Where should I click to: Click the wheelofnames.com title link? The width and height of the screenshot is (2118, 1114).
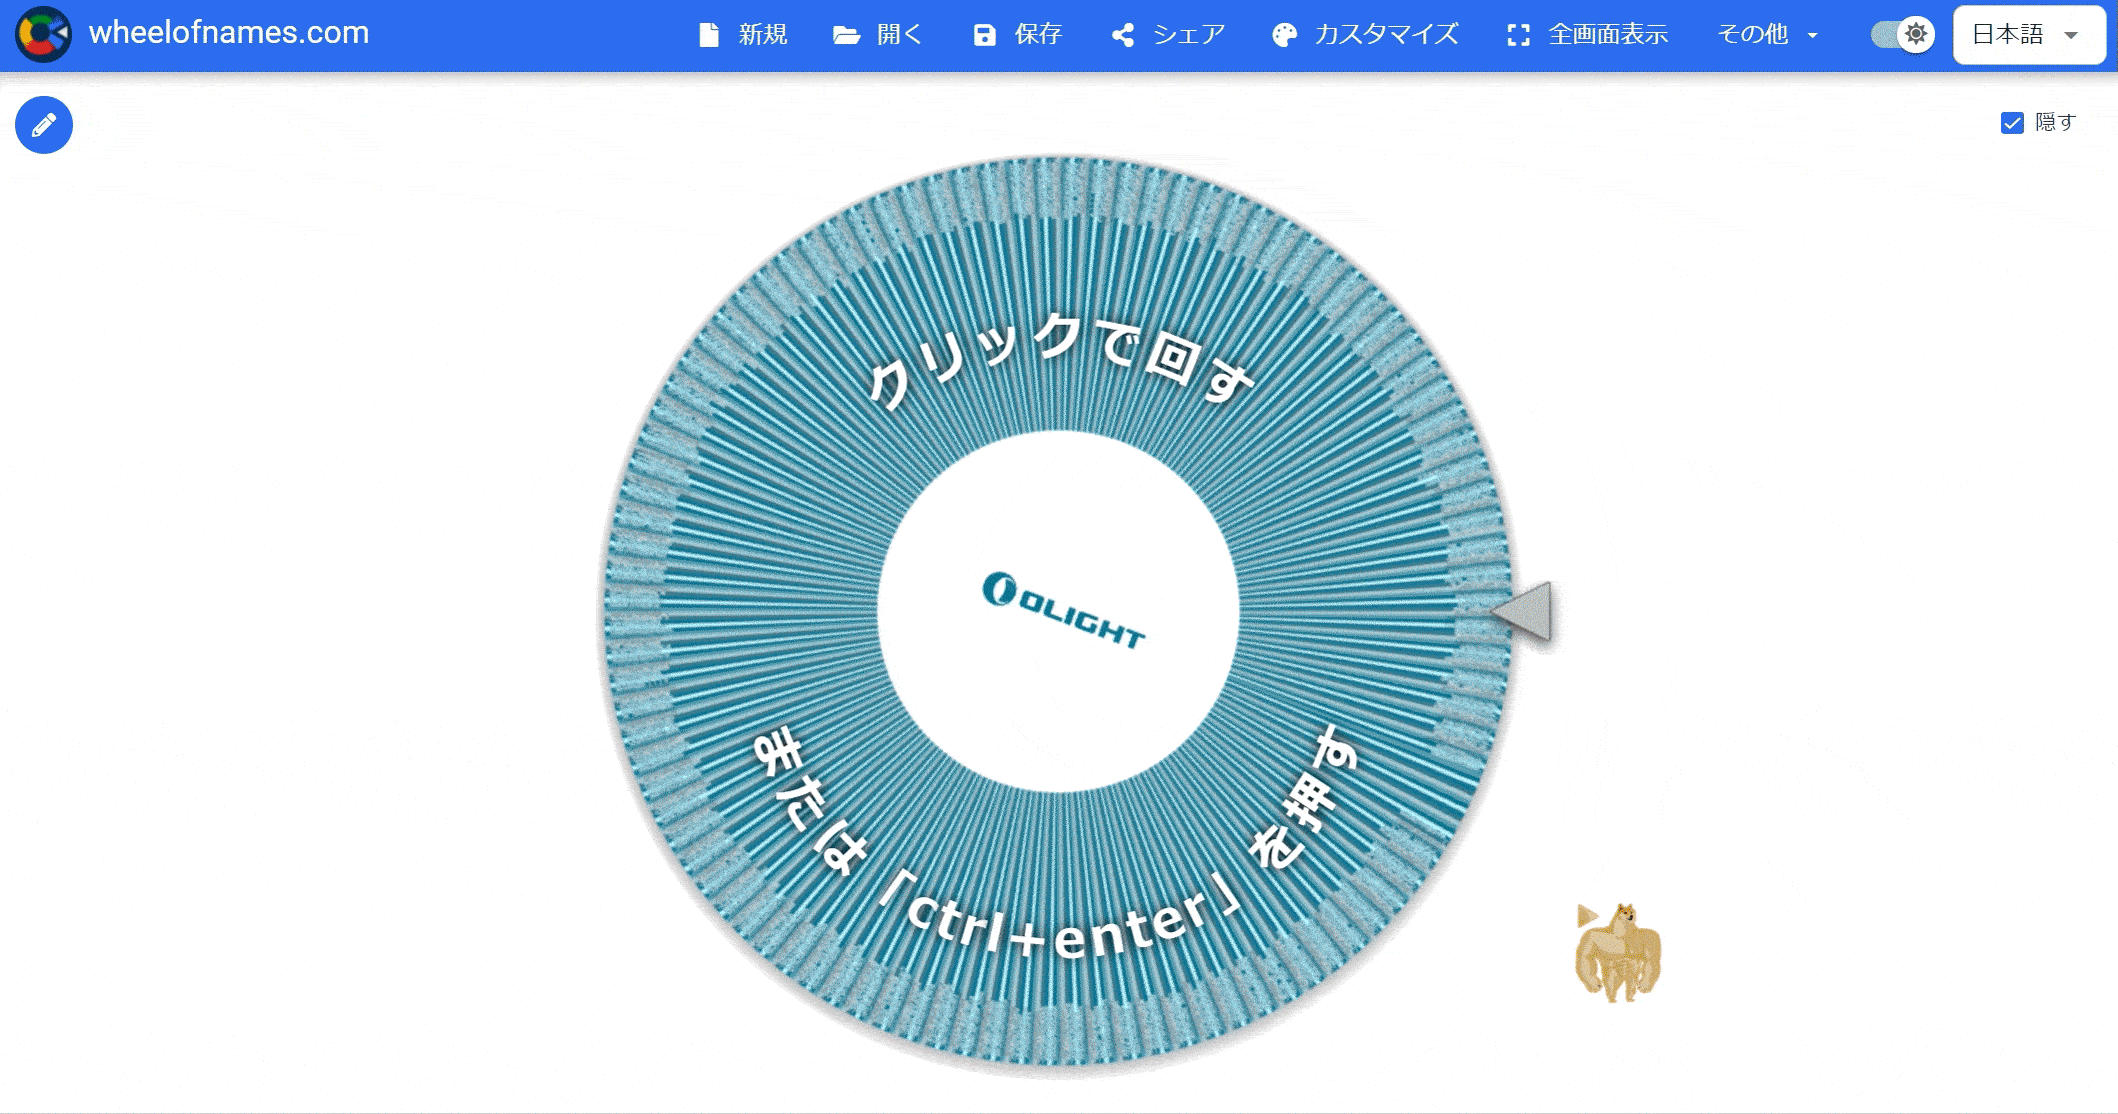click(x=229, y=33)
